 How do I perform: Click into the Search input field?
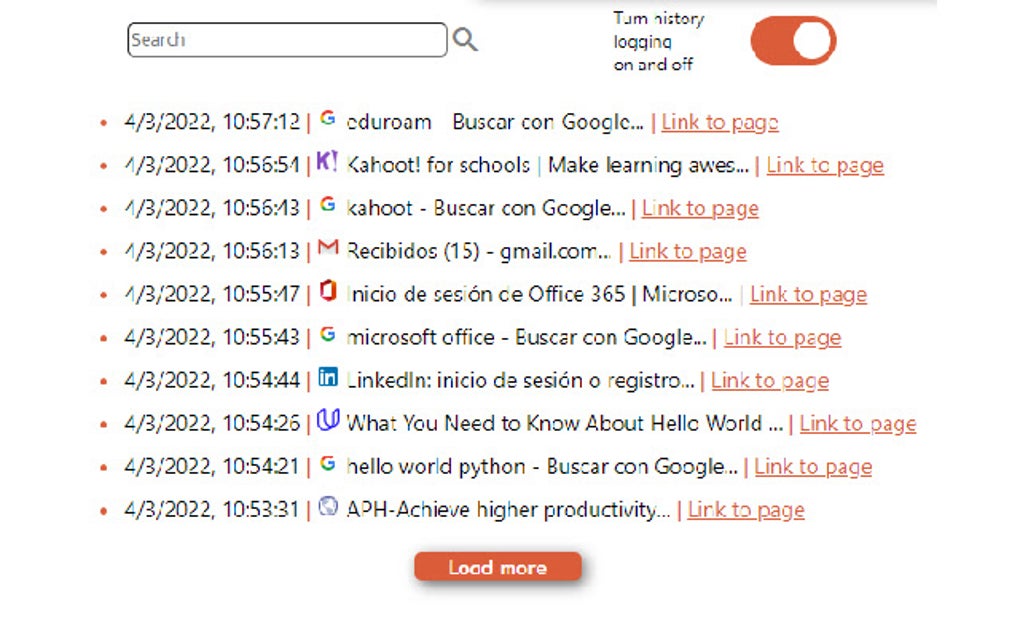pyautogui.click(x=287, y=40)
